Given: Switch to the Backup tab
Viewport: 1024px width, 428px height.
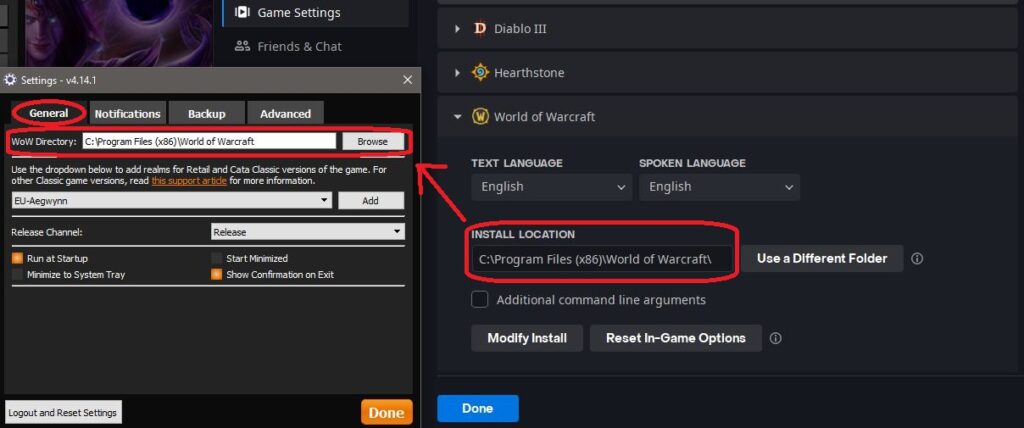Looking at the screenshot, I should point(207,113).
